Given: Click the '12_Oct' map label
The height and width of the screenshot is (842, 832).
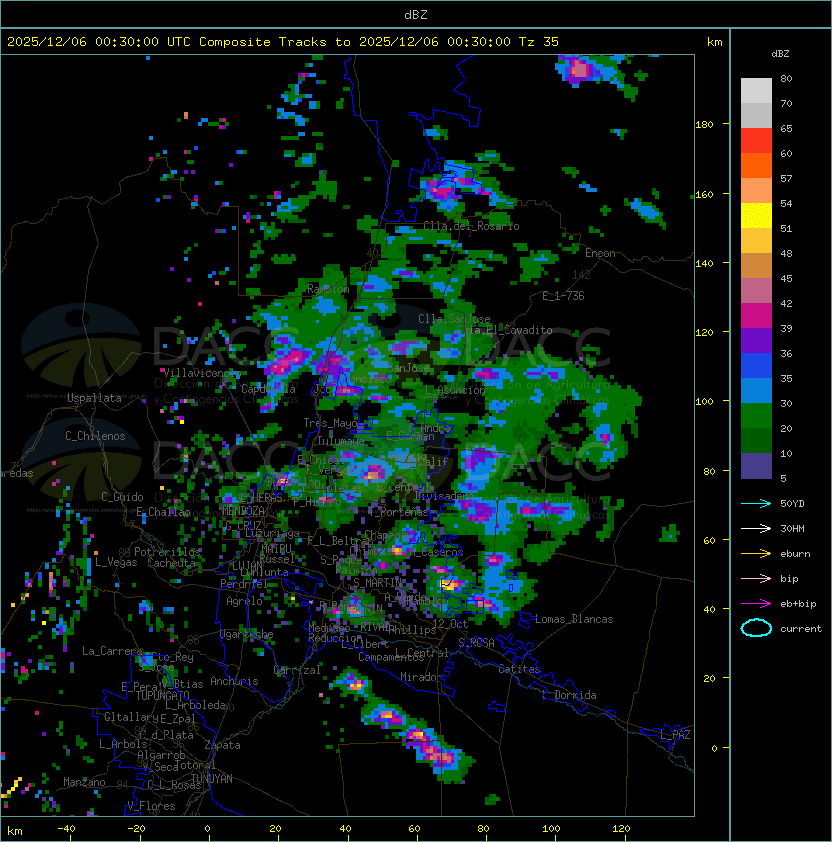Looking at the screenshot, I should pos(450,624).
